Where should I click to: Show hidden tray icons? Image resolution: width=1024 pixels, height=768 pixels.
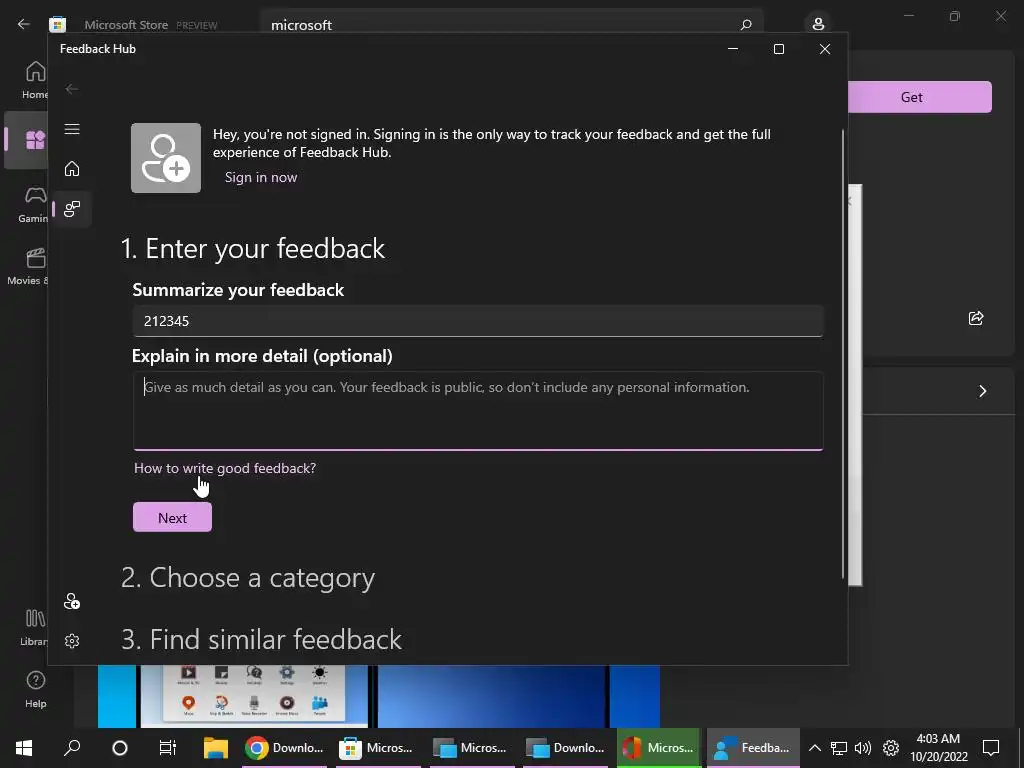click(814, 748)
